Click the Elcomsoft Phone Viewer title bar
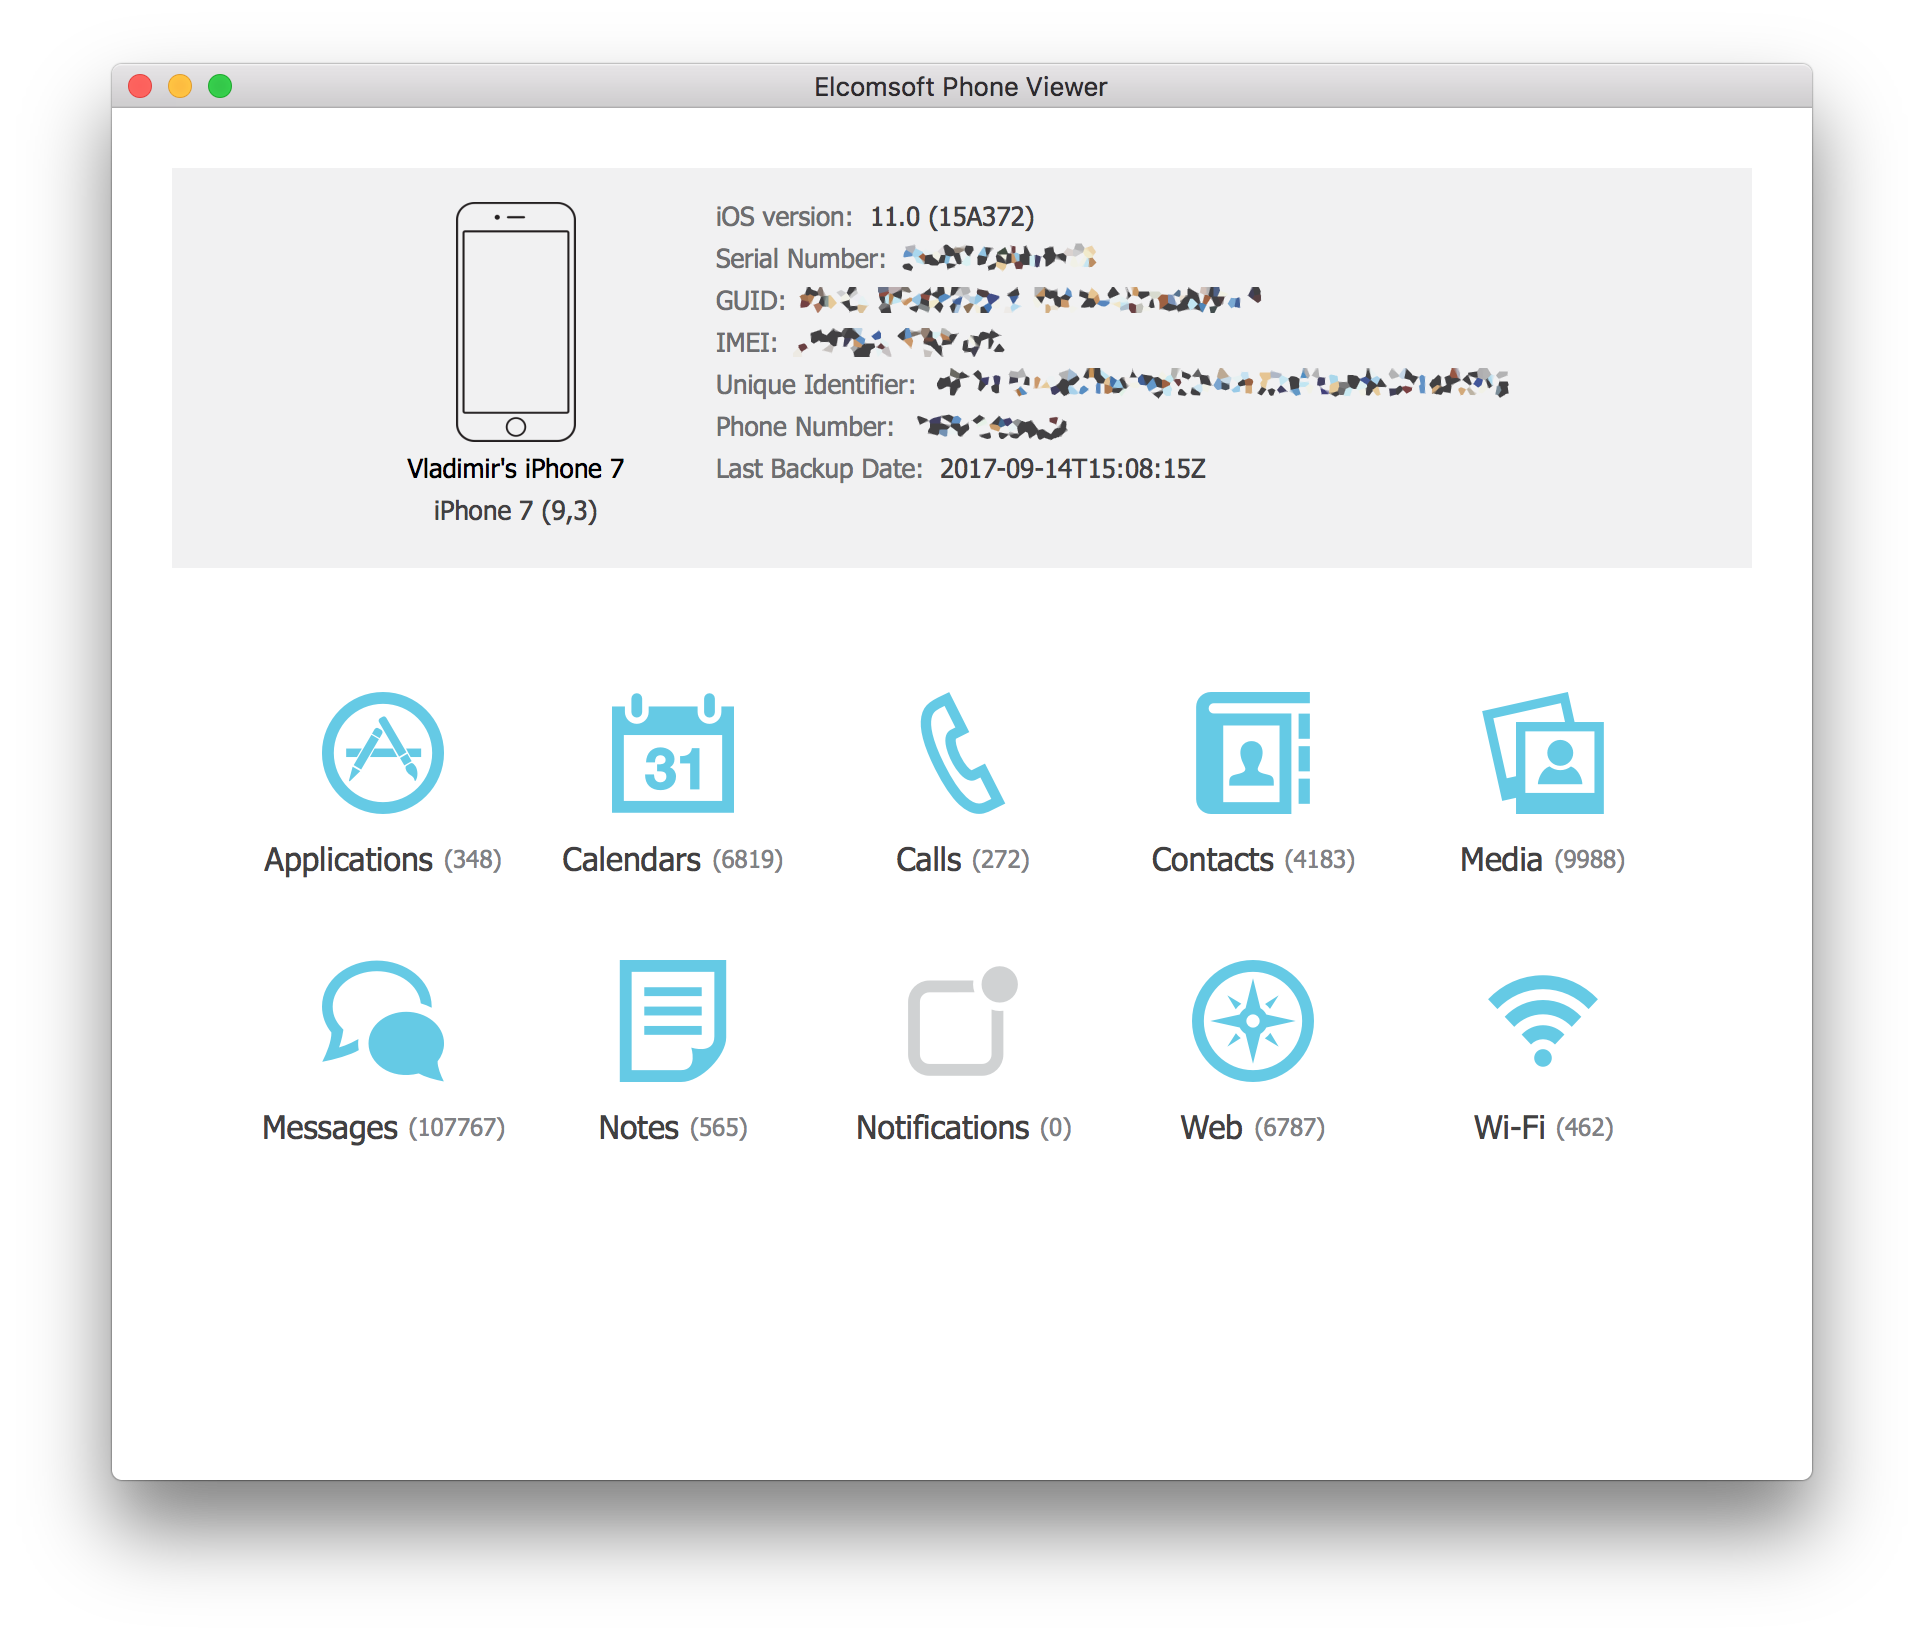The width and height of the screenshot is (1924, 1640). click(x=960, y=87)
